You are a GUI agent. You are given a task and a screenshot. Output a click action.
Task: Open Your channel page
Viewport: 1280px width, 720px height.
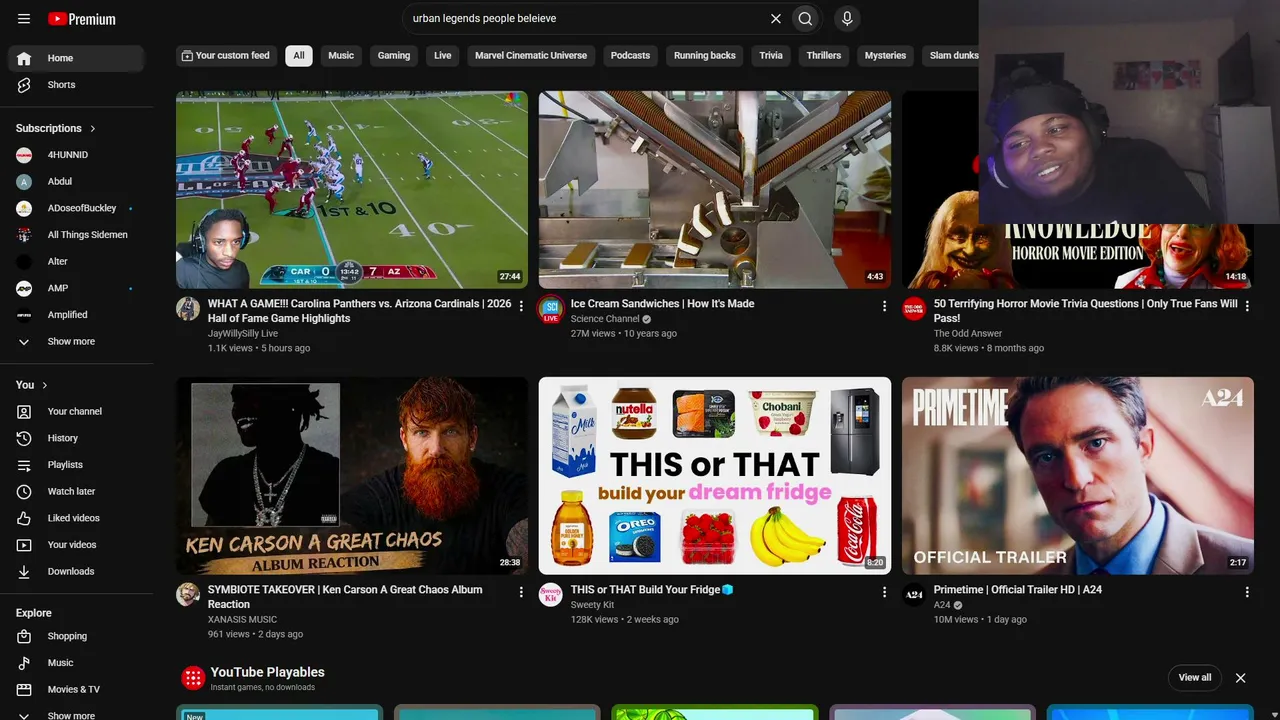pos(76,411)
